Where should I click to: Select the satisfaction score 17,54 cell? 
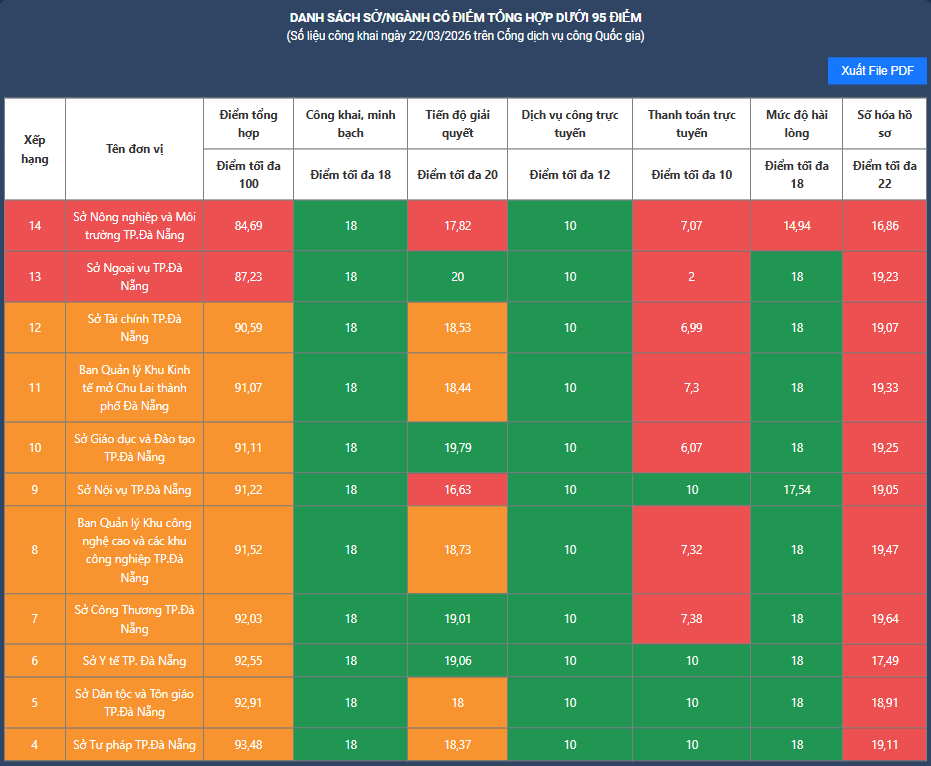pos(797,490)
